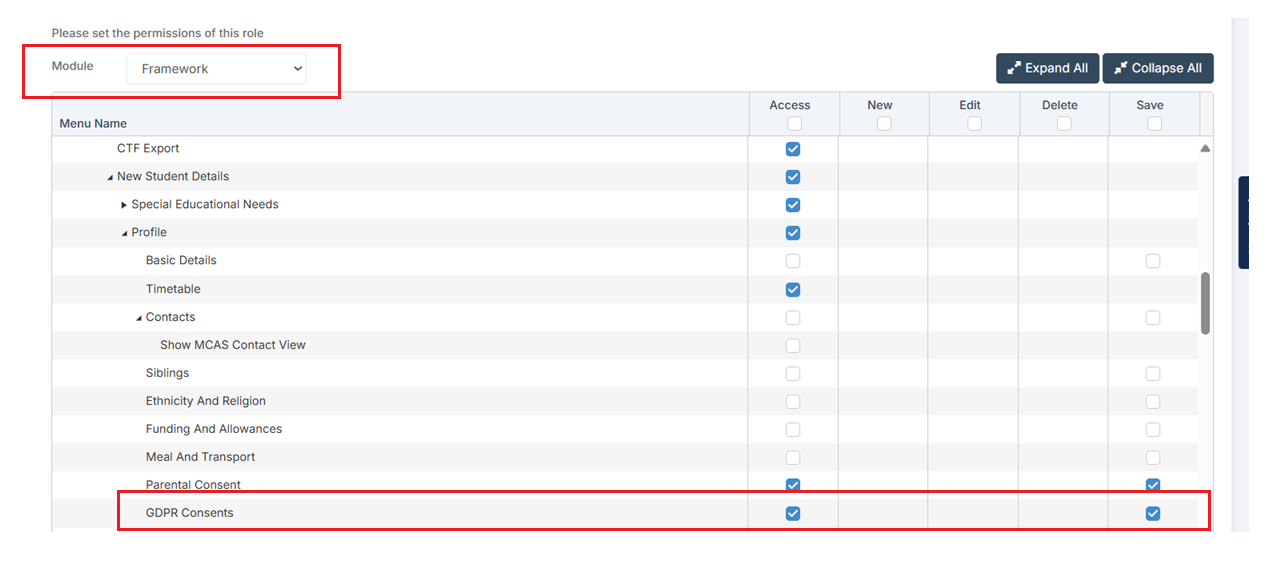
Task: Toggle the New column header checkbox
Action: click(x=884, y=124)
